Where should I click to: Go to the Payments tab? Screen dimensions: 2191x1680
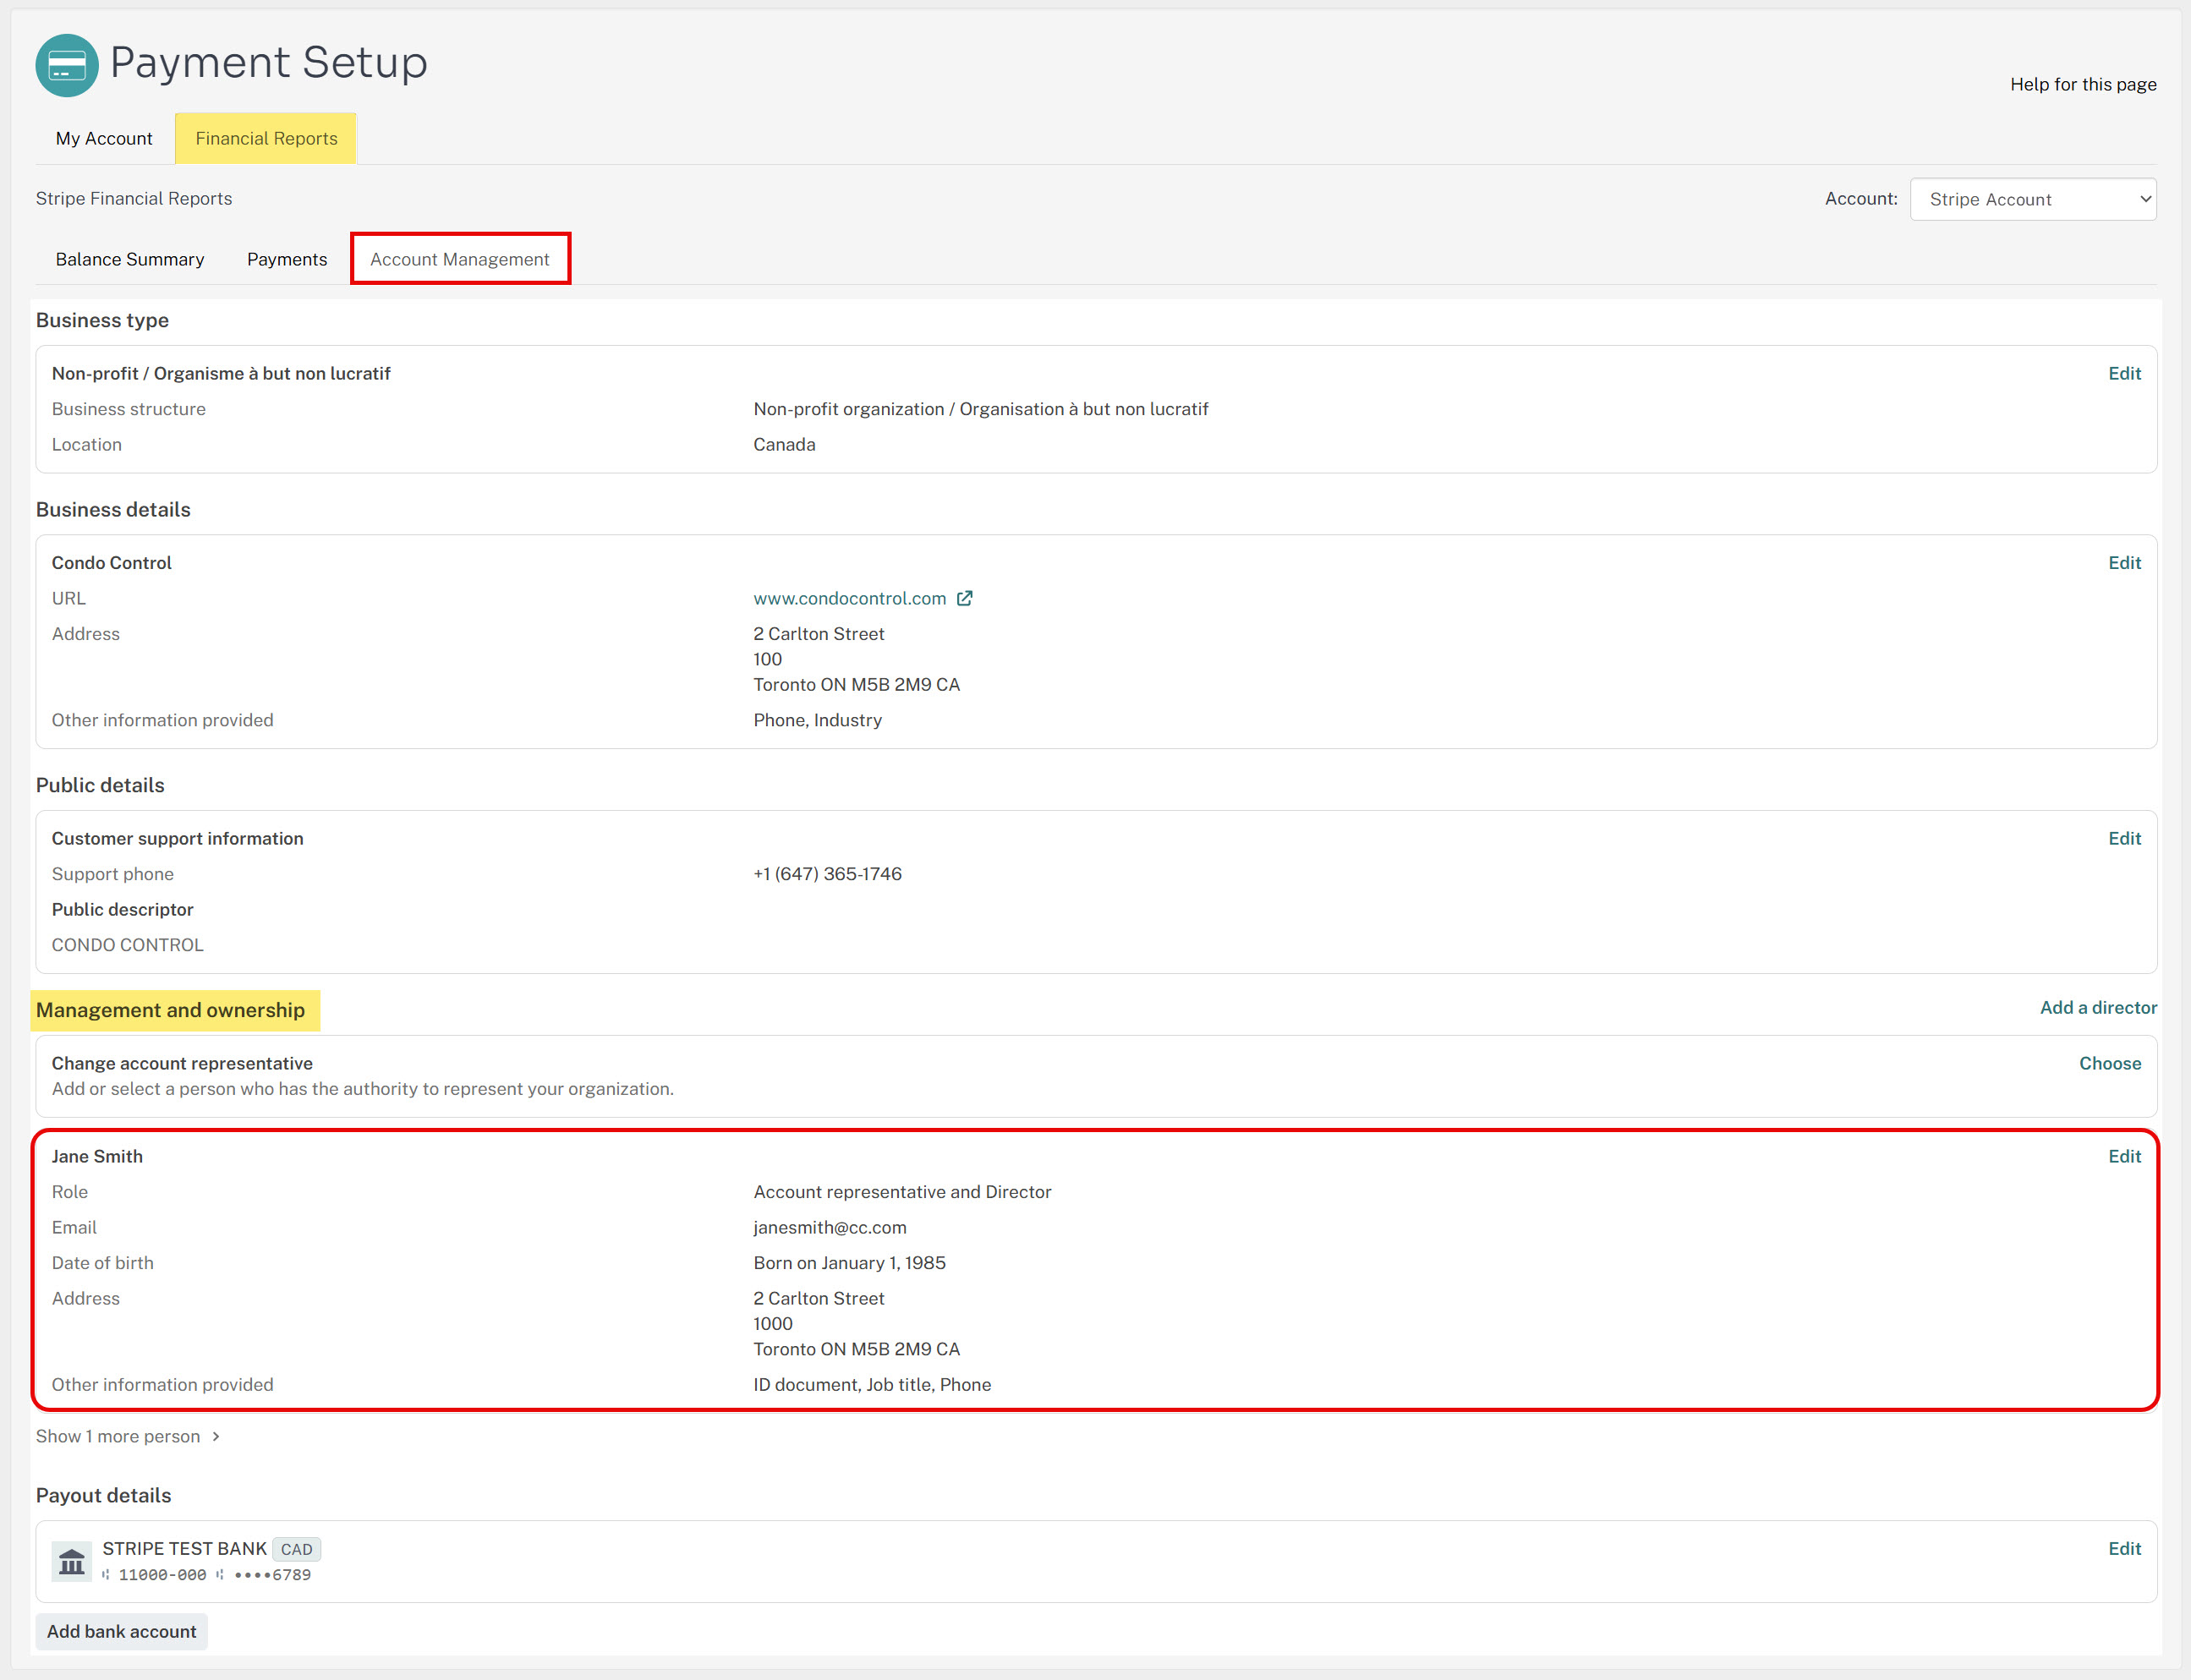point(287,259)
